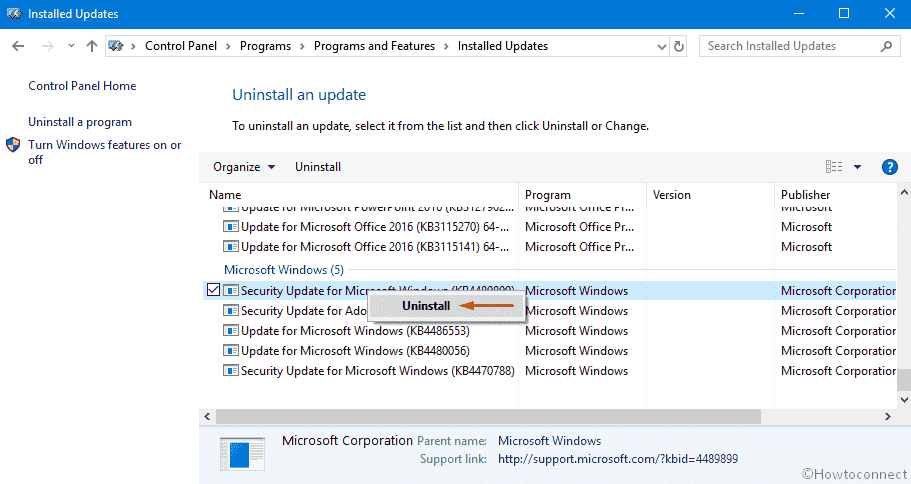Open Control Panel breadcrumb

pyautogui.click(x=181, y=46)
